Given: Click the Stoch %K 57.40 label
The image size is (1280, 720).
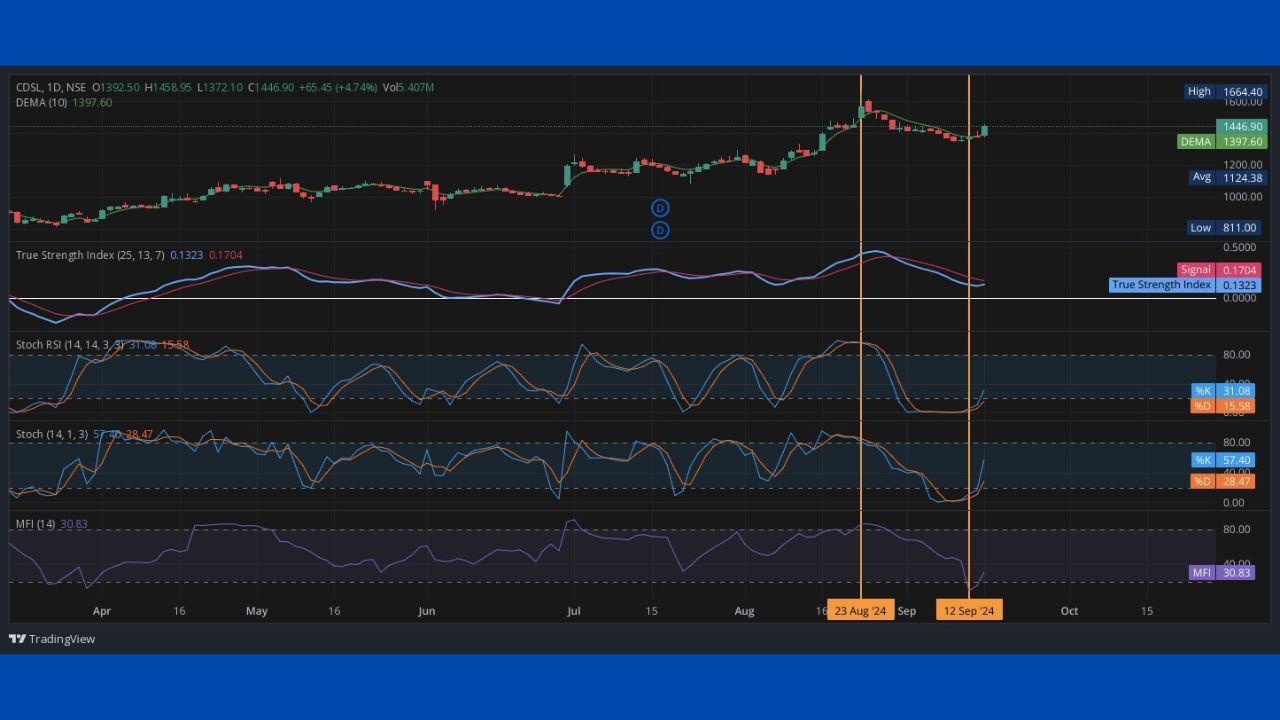Looking at the screenshot, I should (1222, 460).
